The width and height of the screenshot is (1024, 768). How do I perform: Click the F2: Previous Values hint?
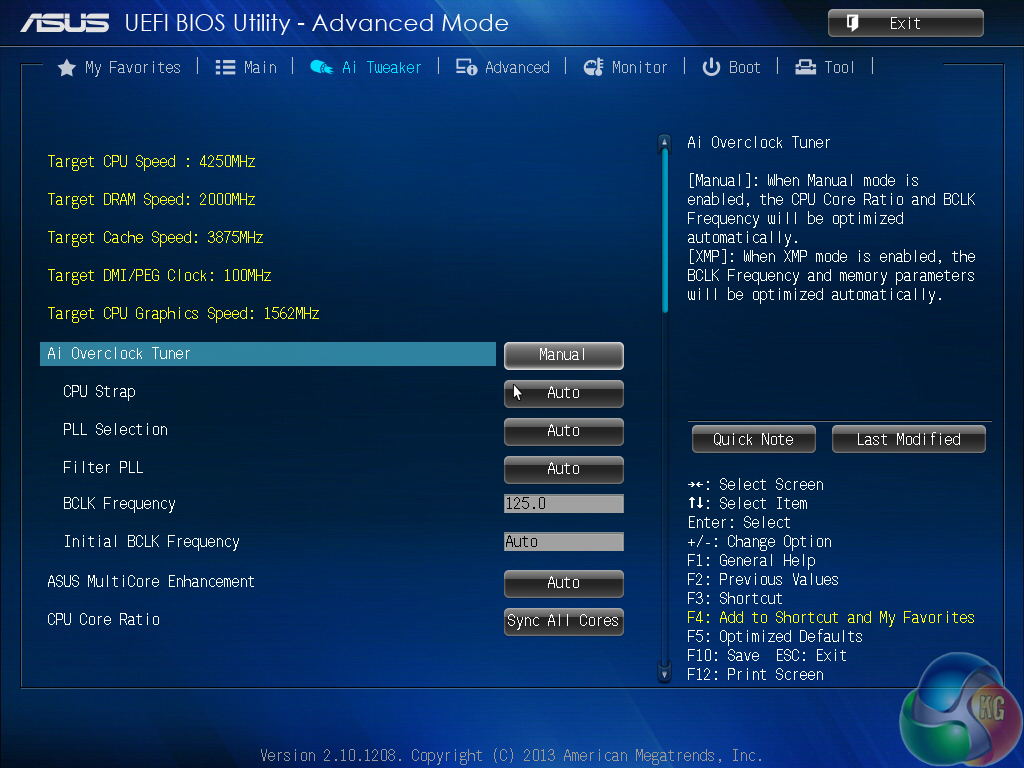point(763,580)
